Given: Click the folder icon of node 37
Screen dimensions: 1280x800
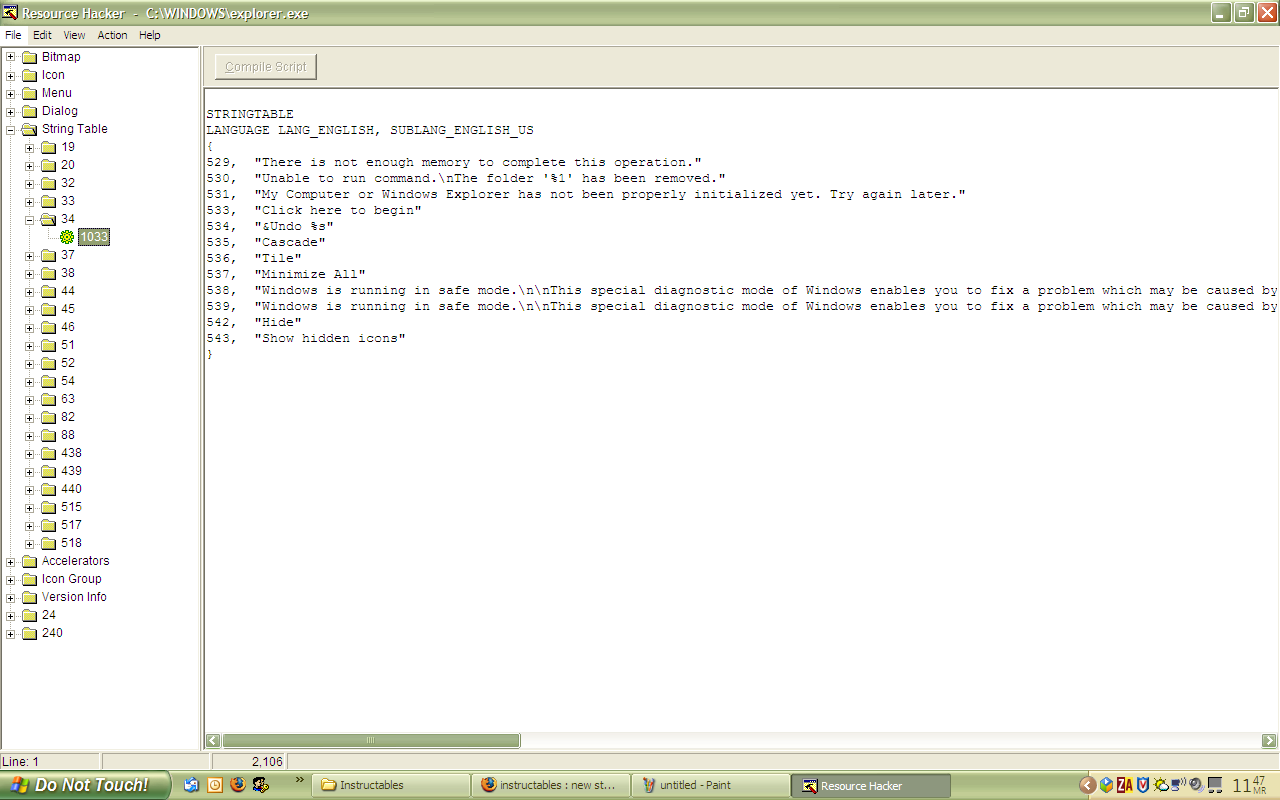Looking at the screenshot, I should (x=48, y=255).
